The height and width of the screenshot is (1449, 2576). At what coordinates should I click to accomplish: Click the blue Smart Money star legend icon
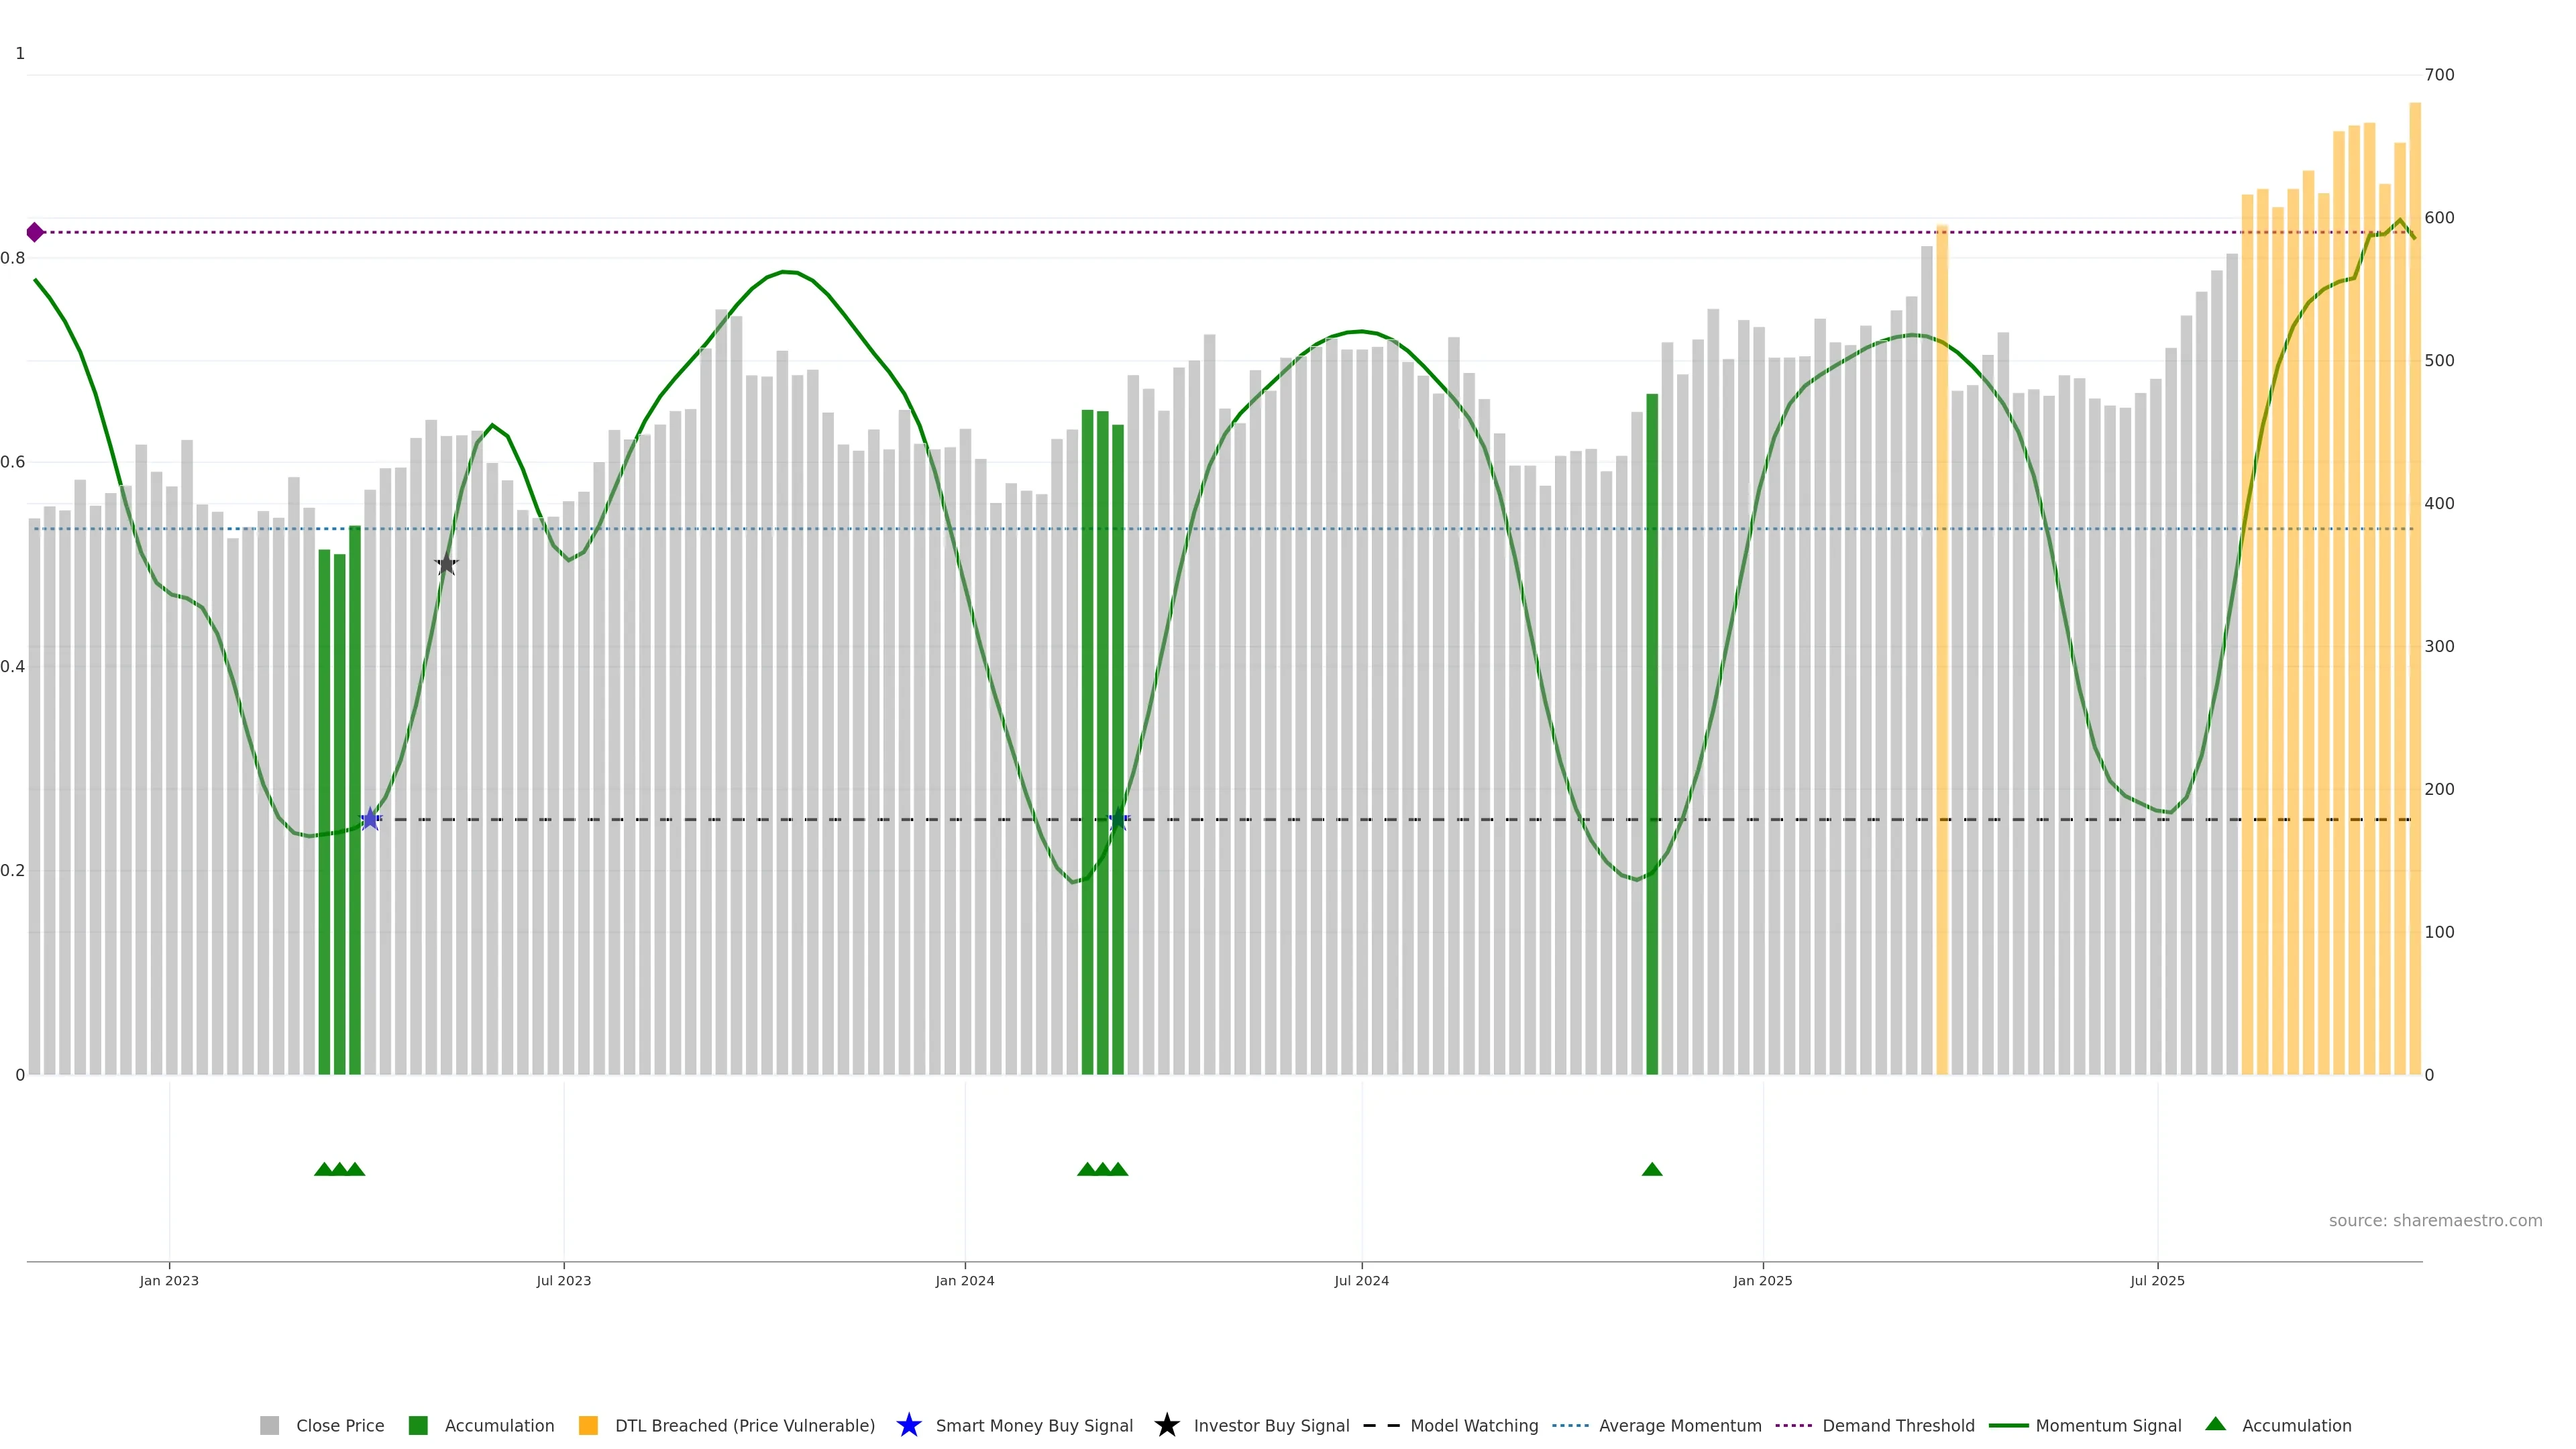(x=908, y=1425)
